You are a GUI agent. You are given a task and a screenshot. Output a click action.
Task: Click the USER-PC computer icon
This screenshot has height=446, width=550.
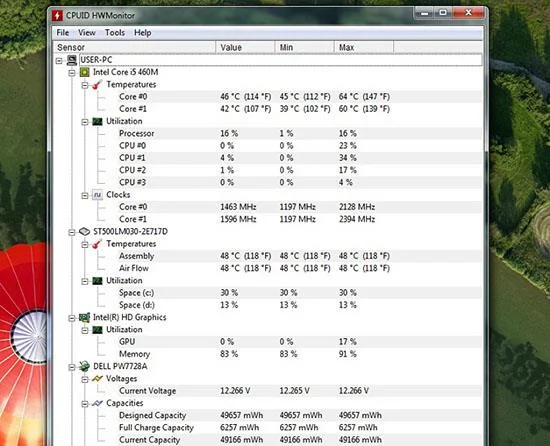tap(72, 60)
